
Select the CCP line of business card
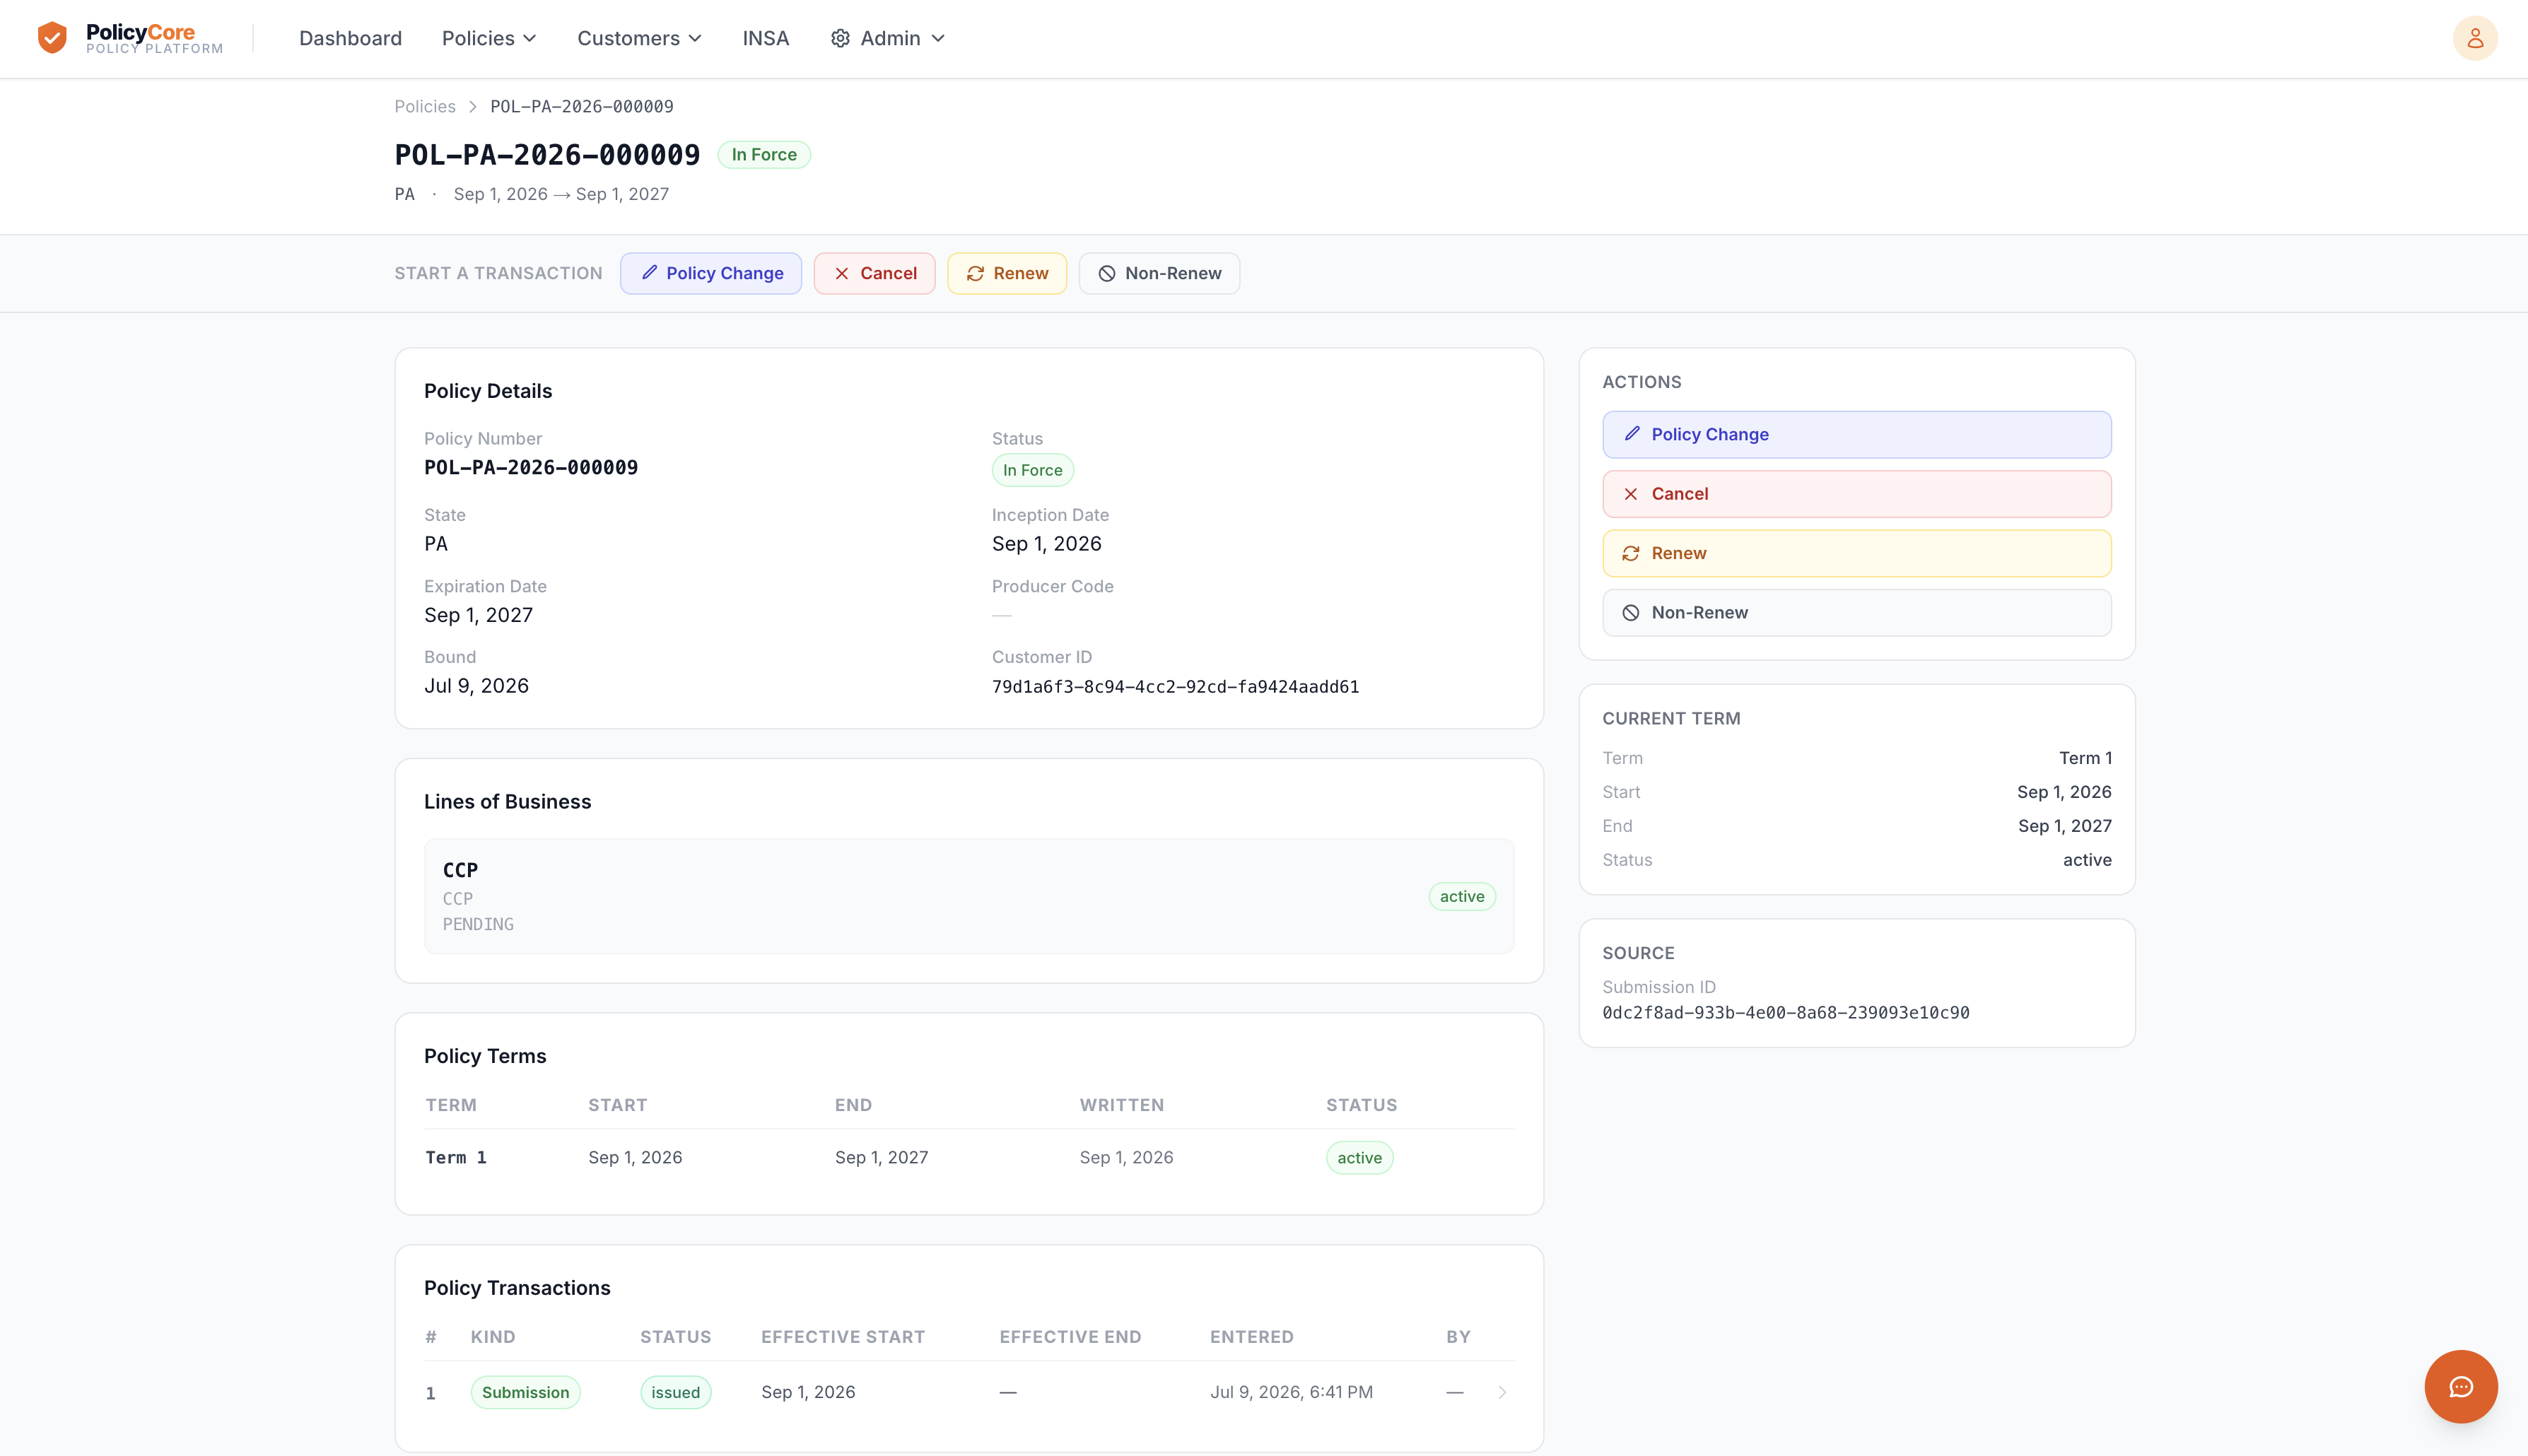coord(969,896)
